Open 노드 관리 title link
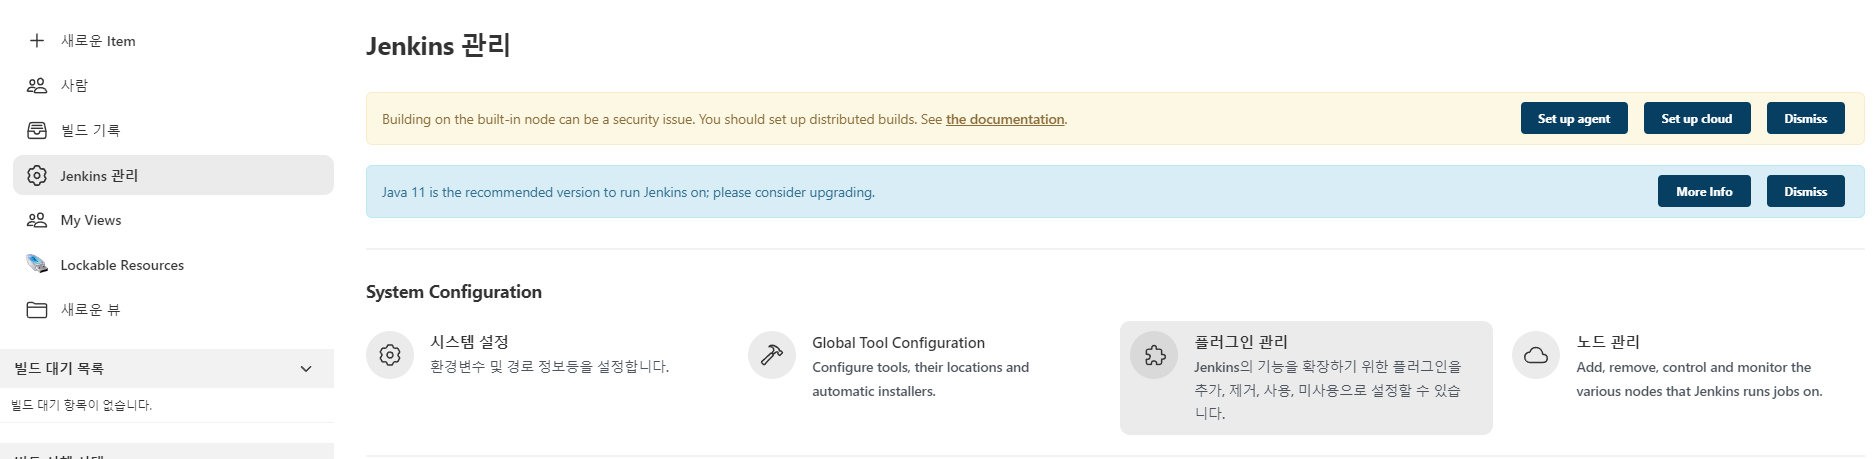 point(1608,342)
